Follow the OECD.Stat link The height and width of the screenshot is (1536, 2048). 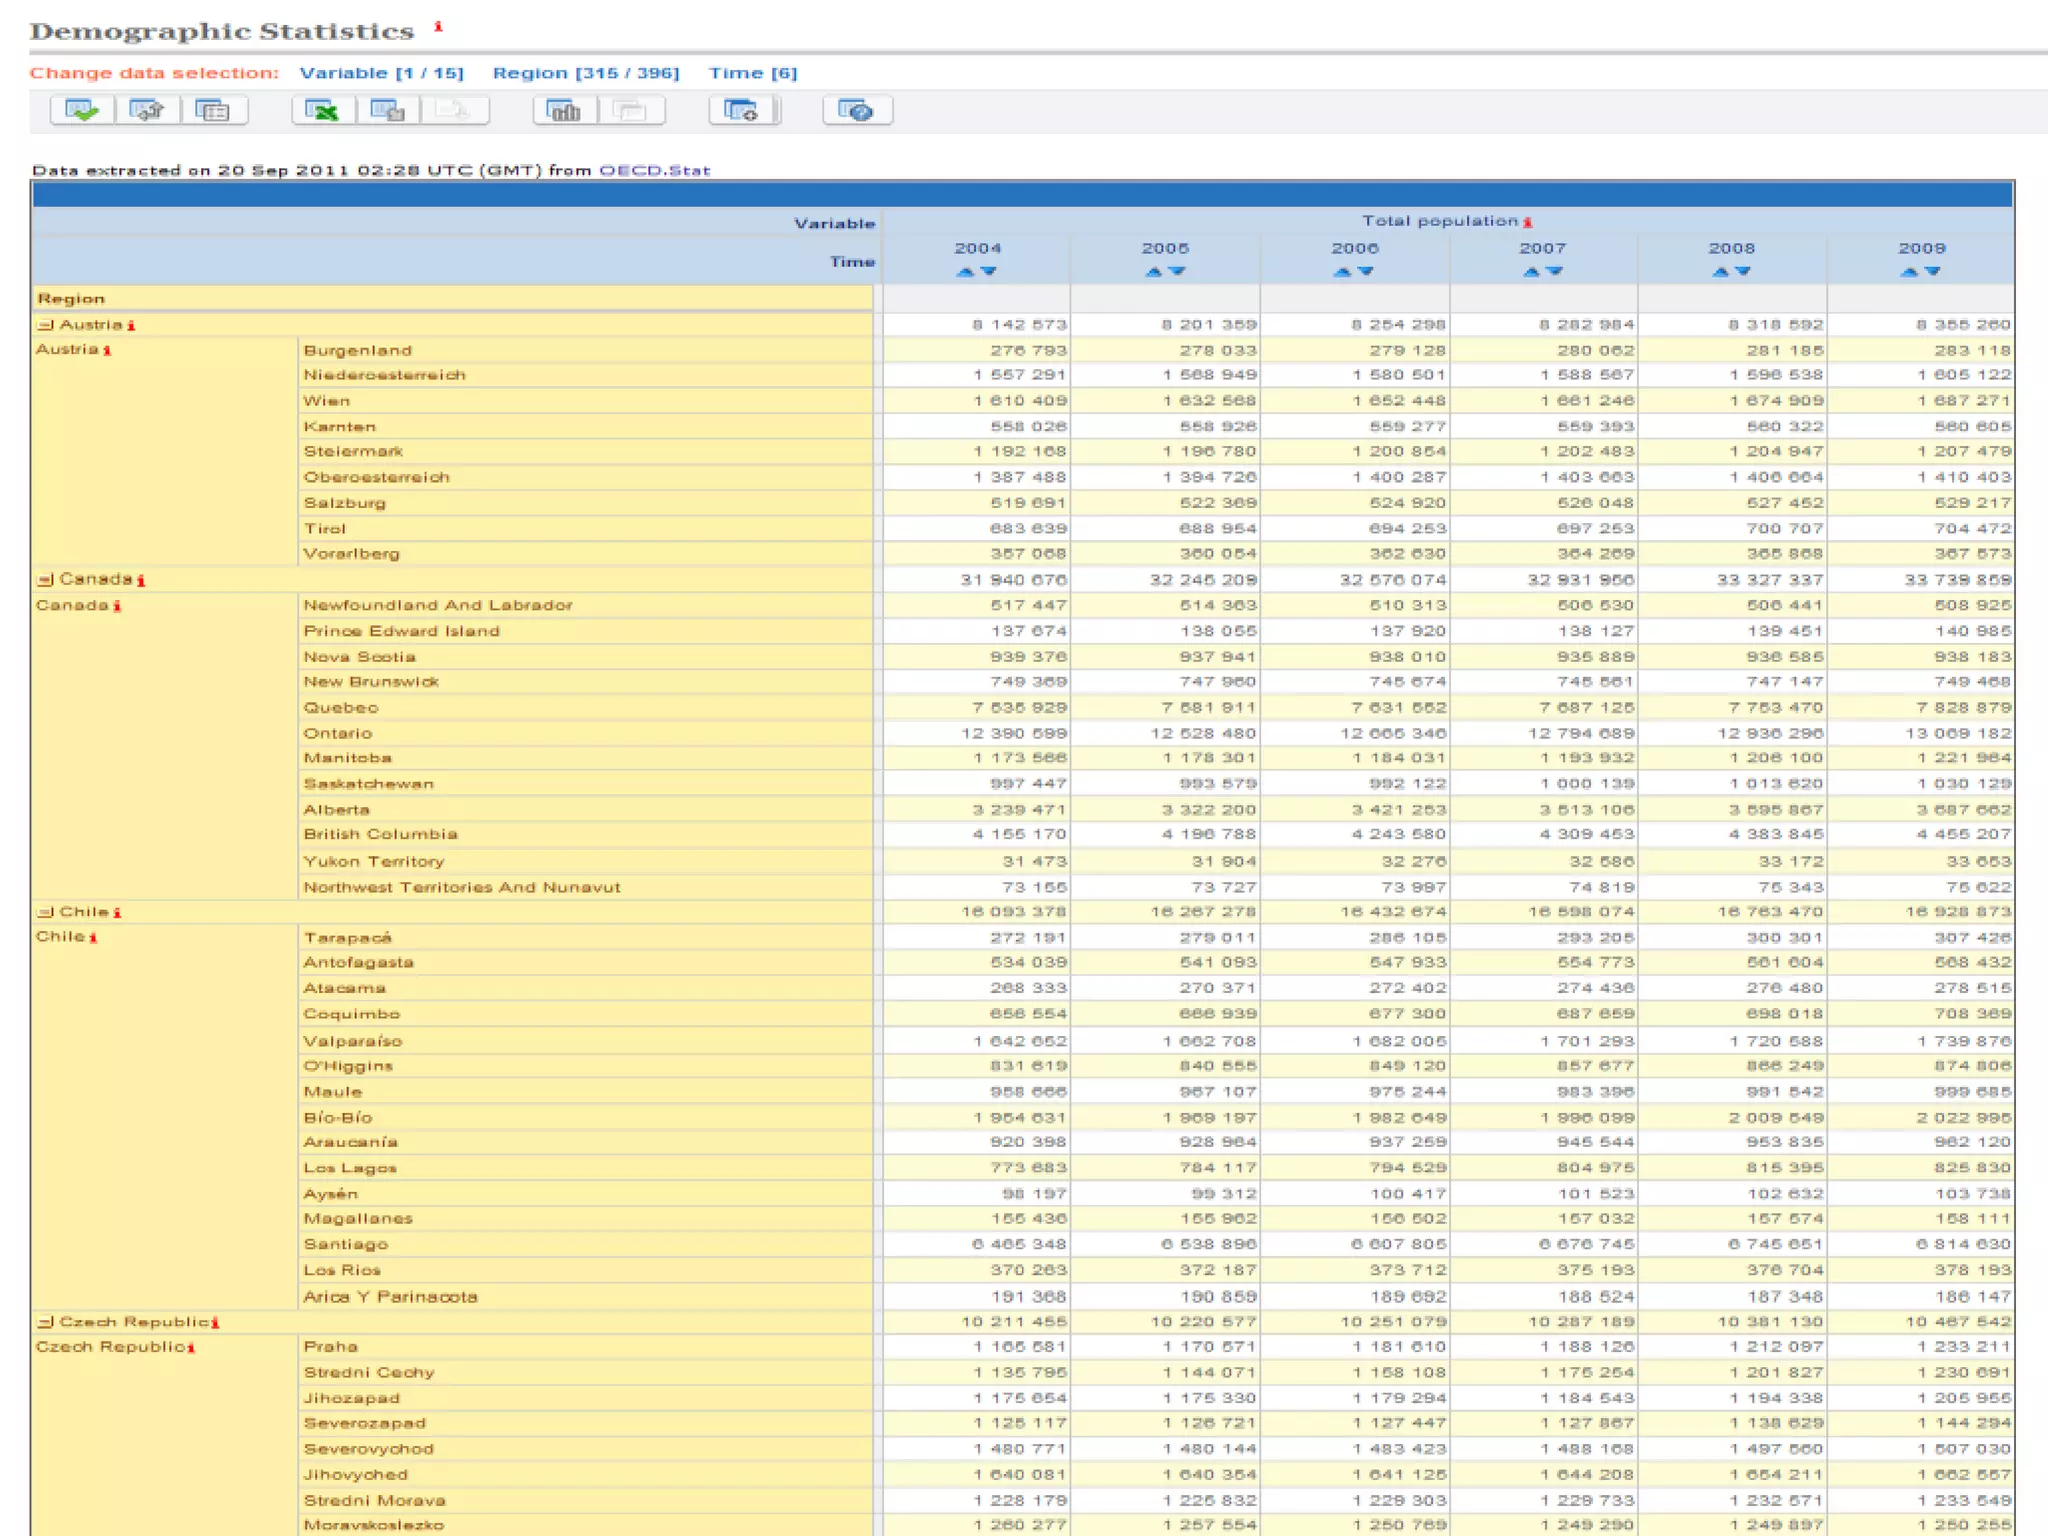(654, 170)
